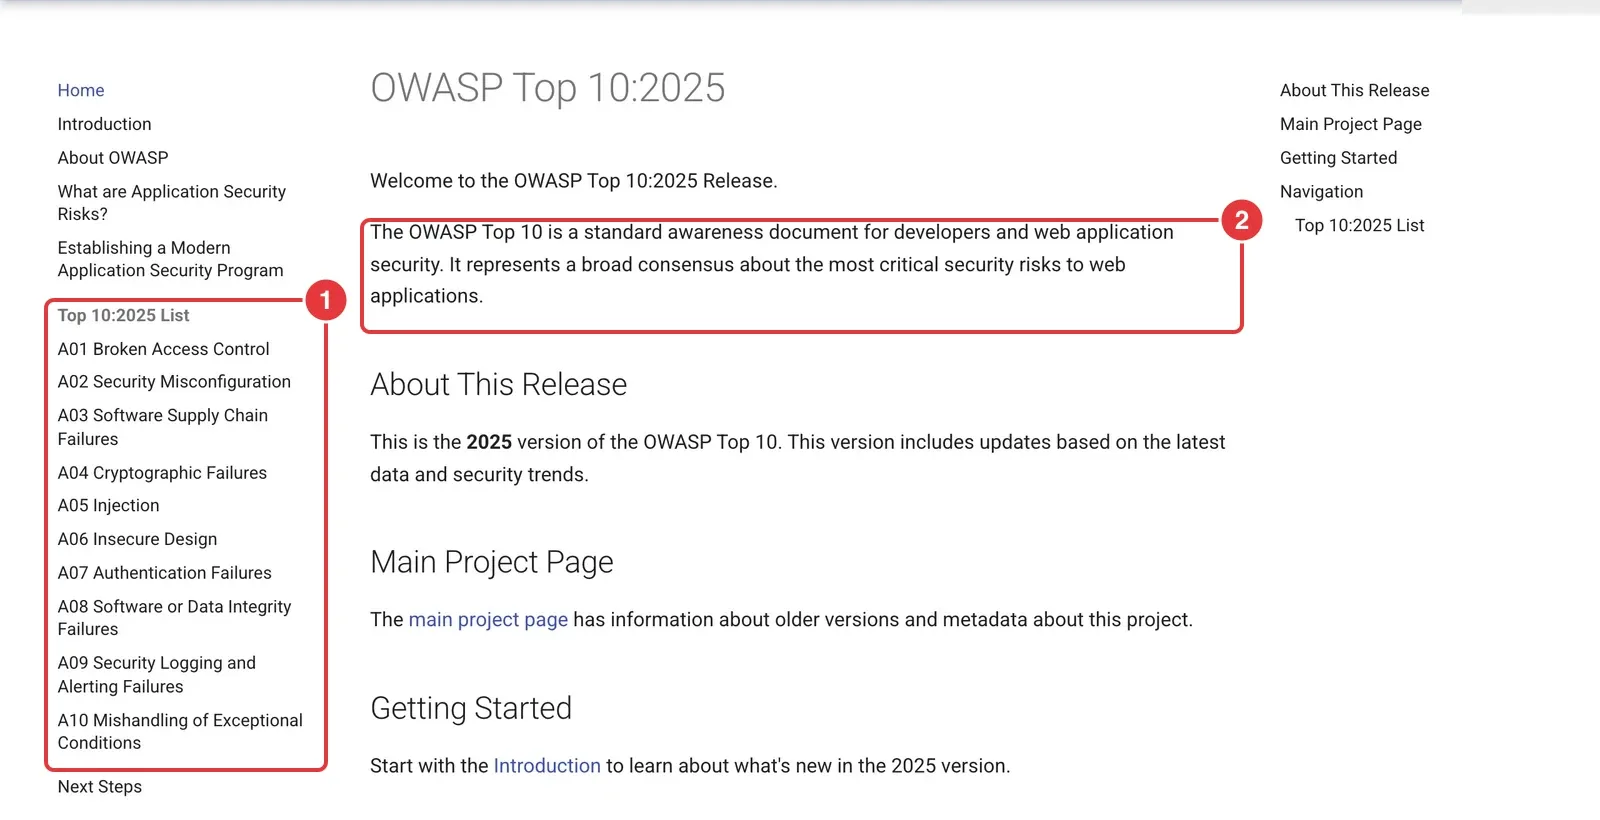Open A01 Broken Access Control
1600x820 pixels.
pyautogui.click(x=163, y=349)
